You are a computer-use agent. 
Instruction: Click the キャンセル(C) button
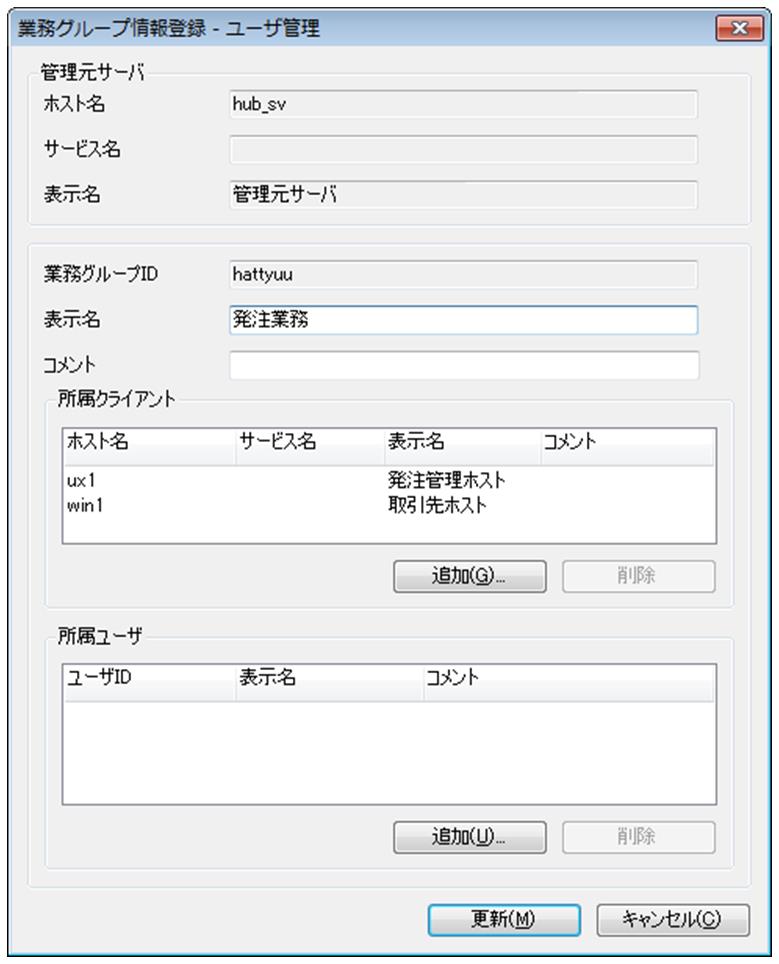[x=673, y=920]
